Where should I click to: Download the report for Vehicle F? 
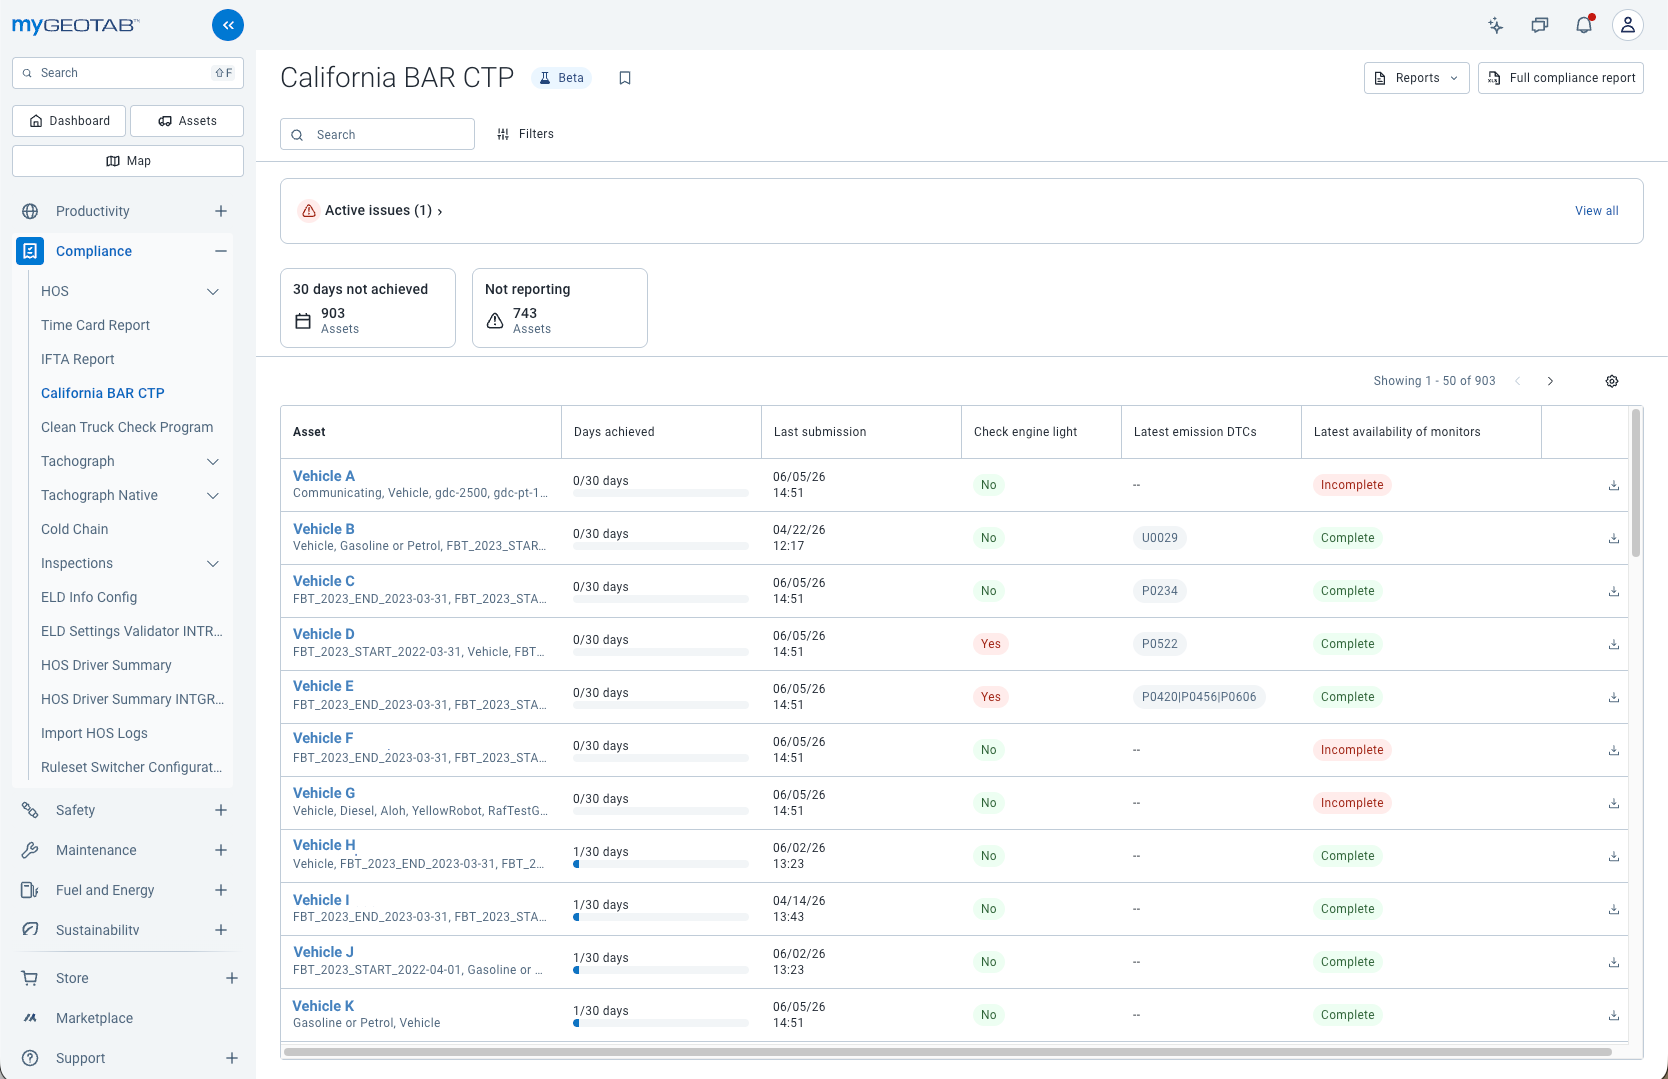(x=1614, y=750)
